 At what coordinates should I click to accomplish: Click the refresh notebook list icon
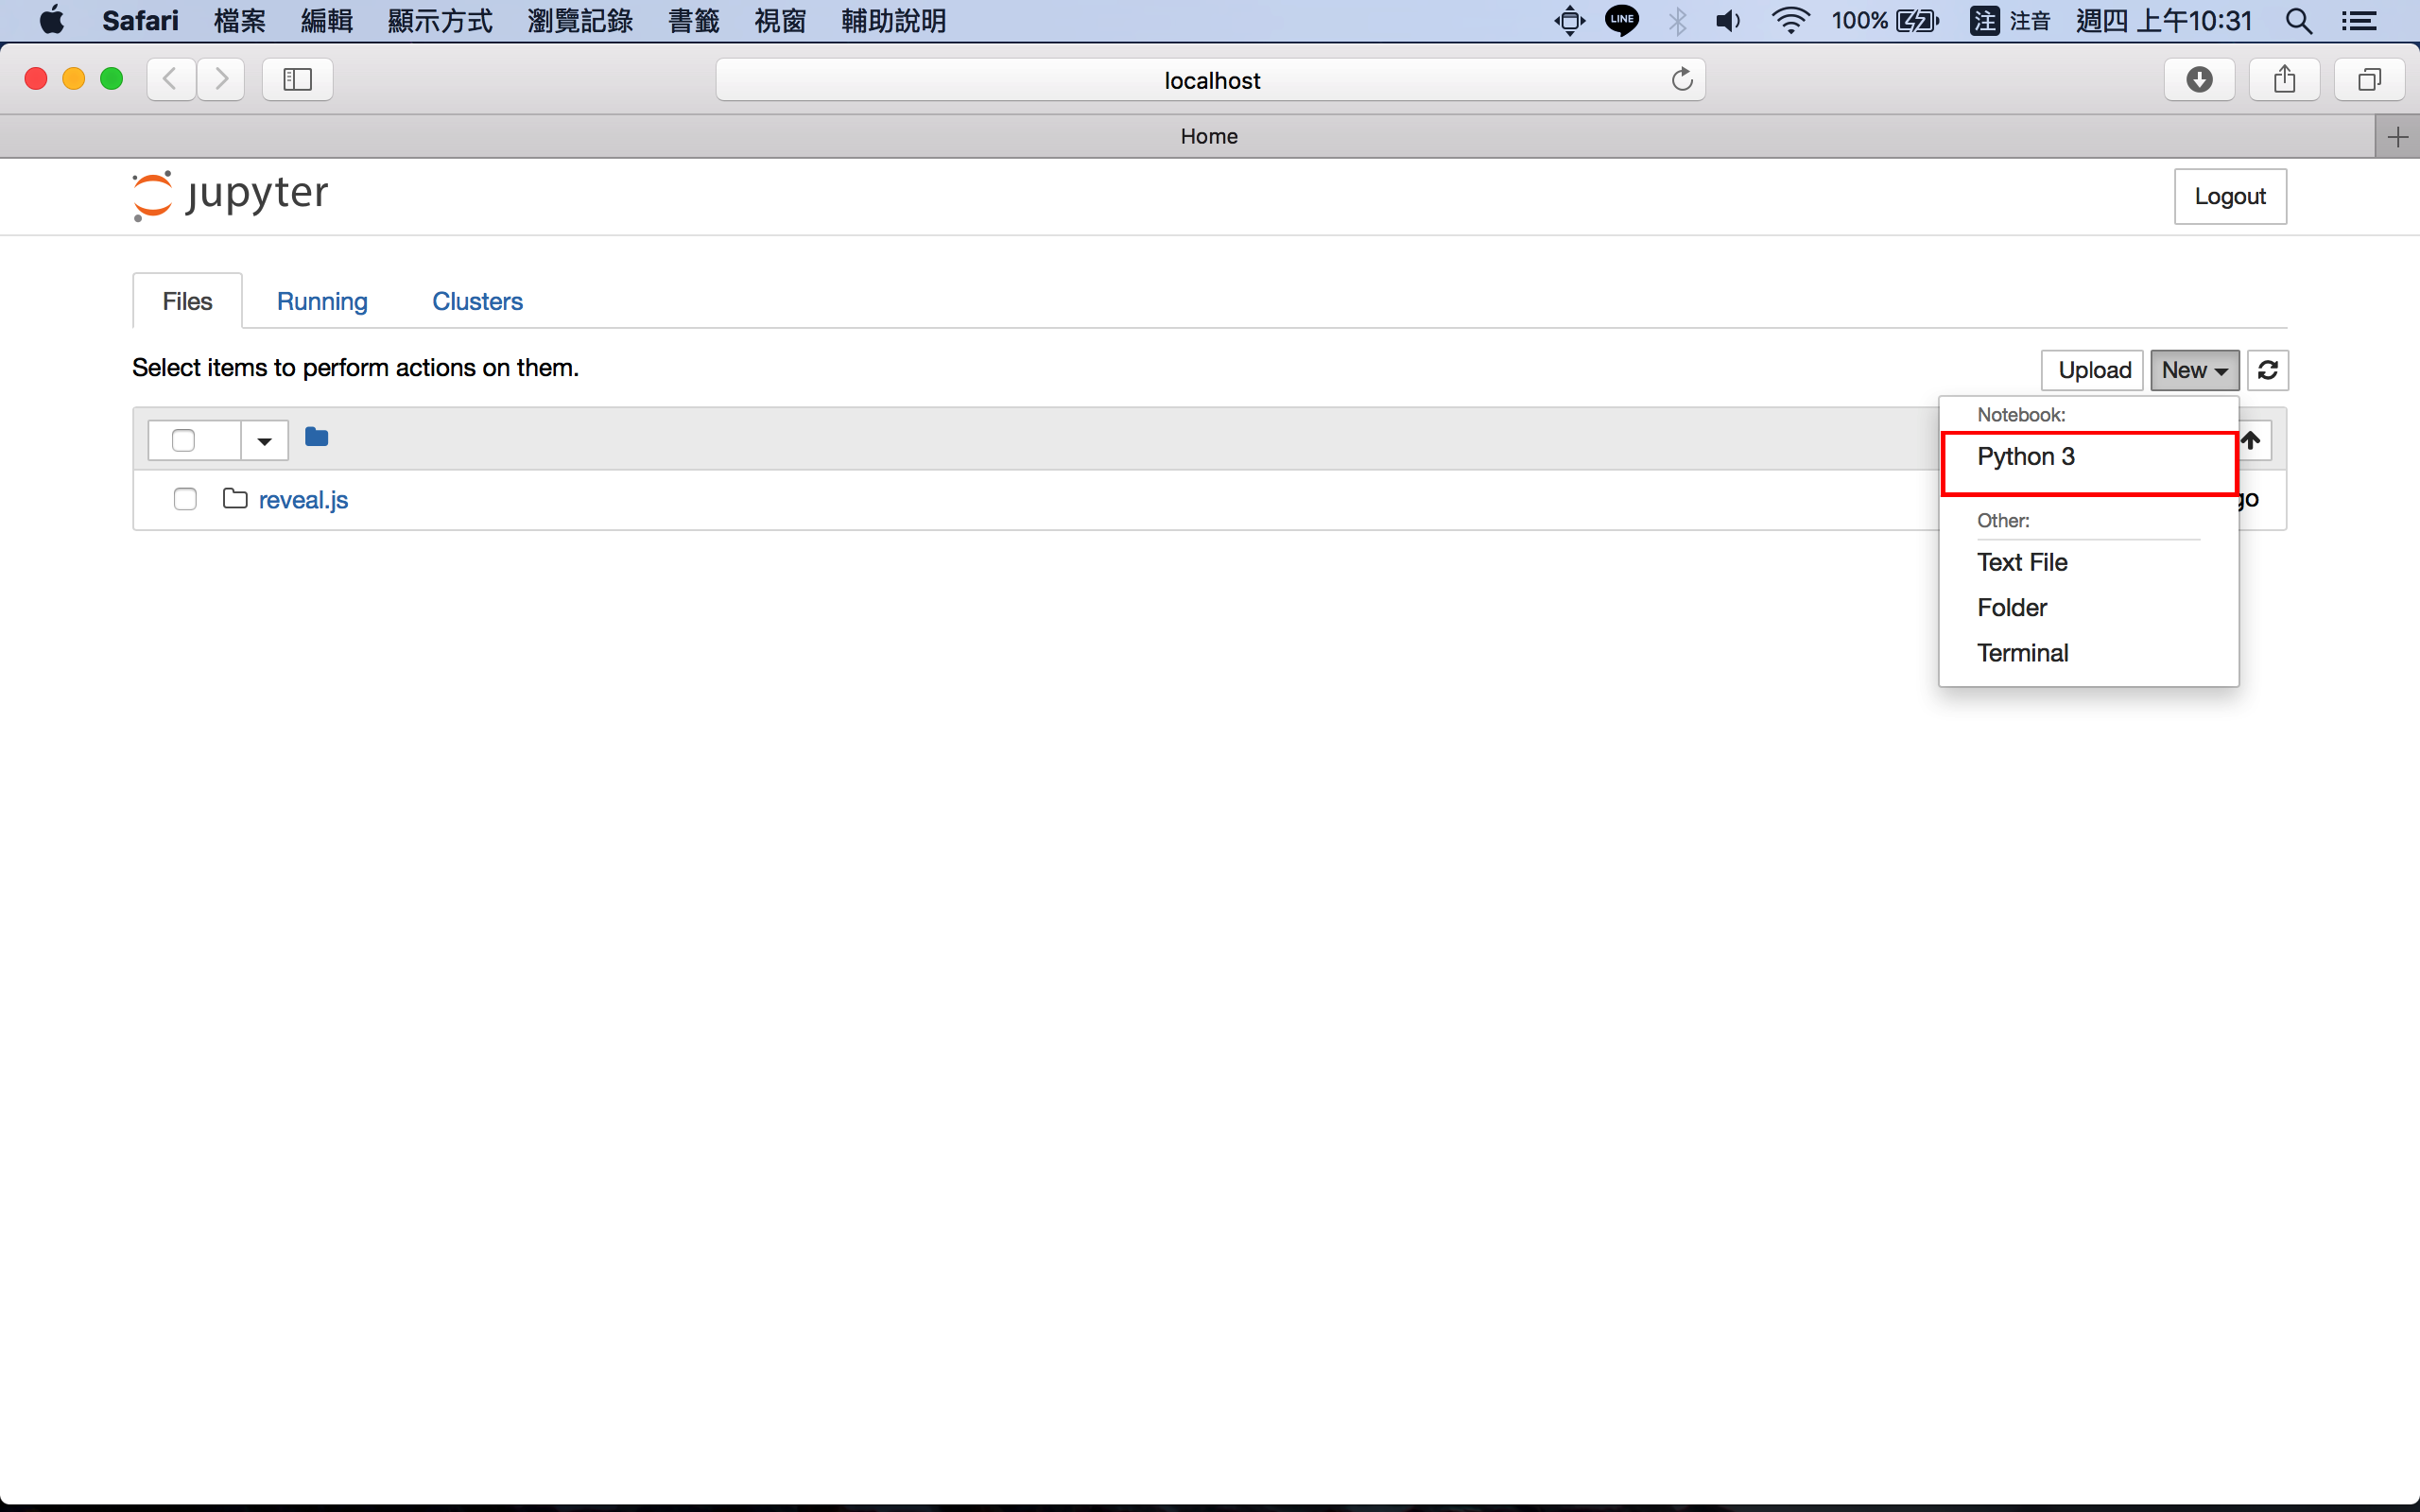click(x=2267, y=370)
